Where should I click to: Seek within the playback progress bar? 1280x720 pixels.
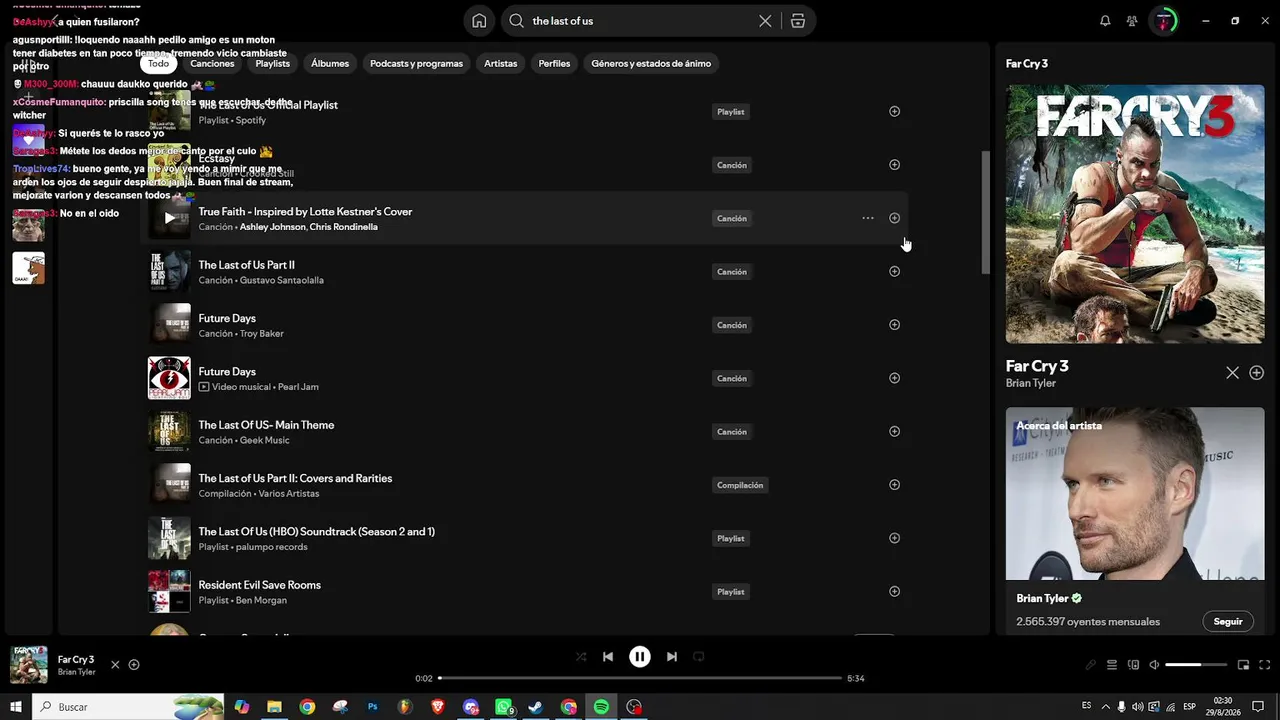pos(640,678)
